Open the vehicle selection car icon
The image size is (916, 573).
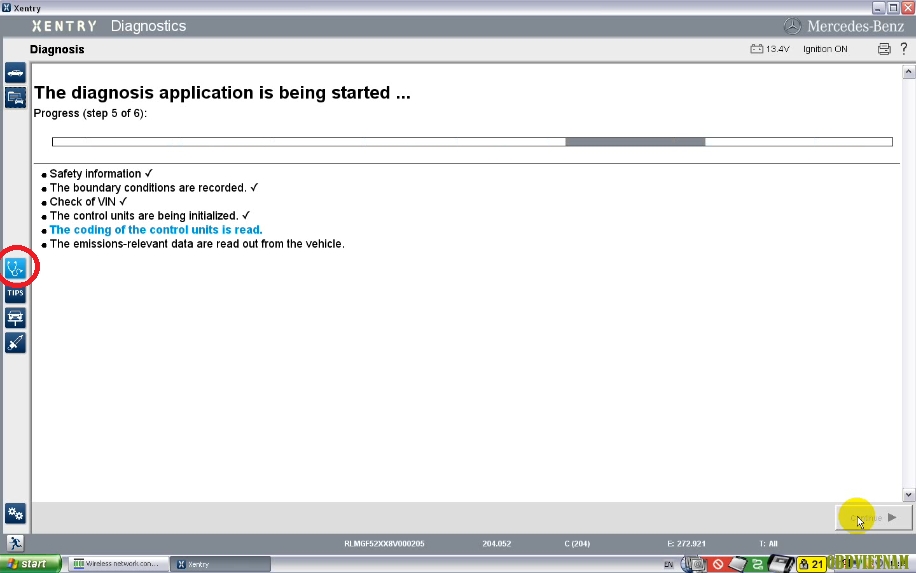pyautogui.click(x=15, y=73)
